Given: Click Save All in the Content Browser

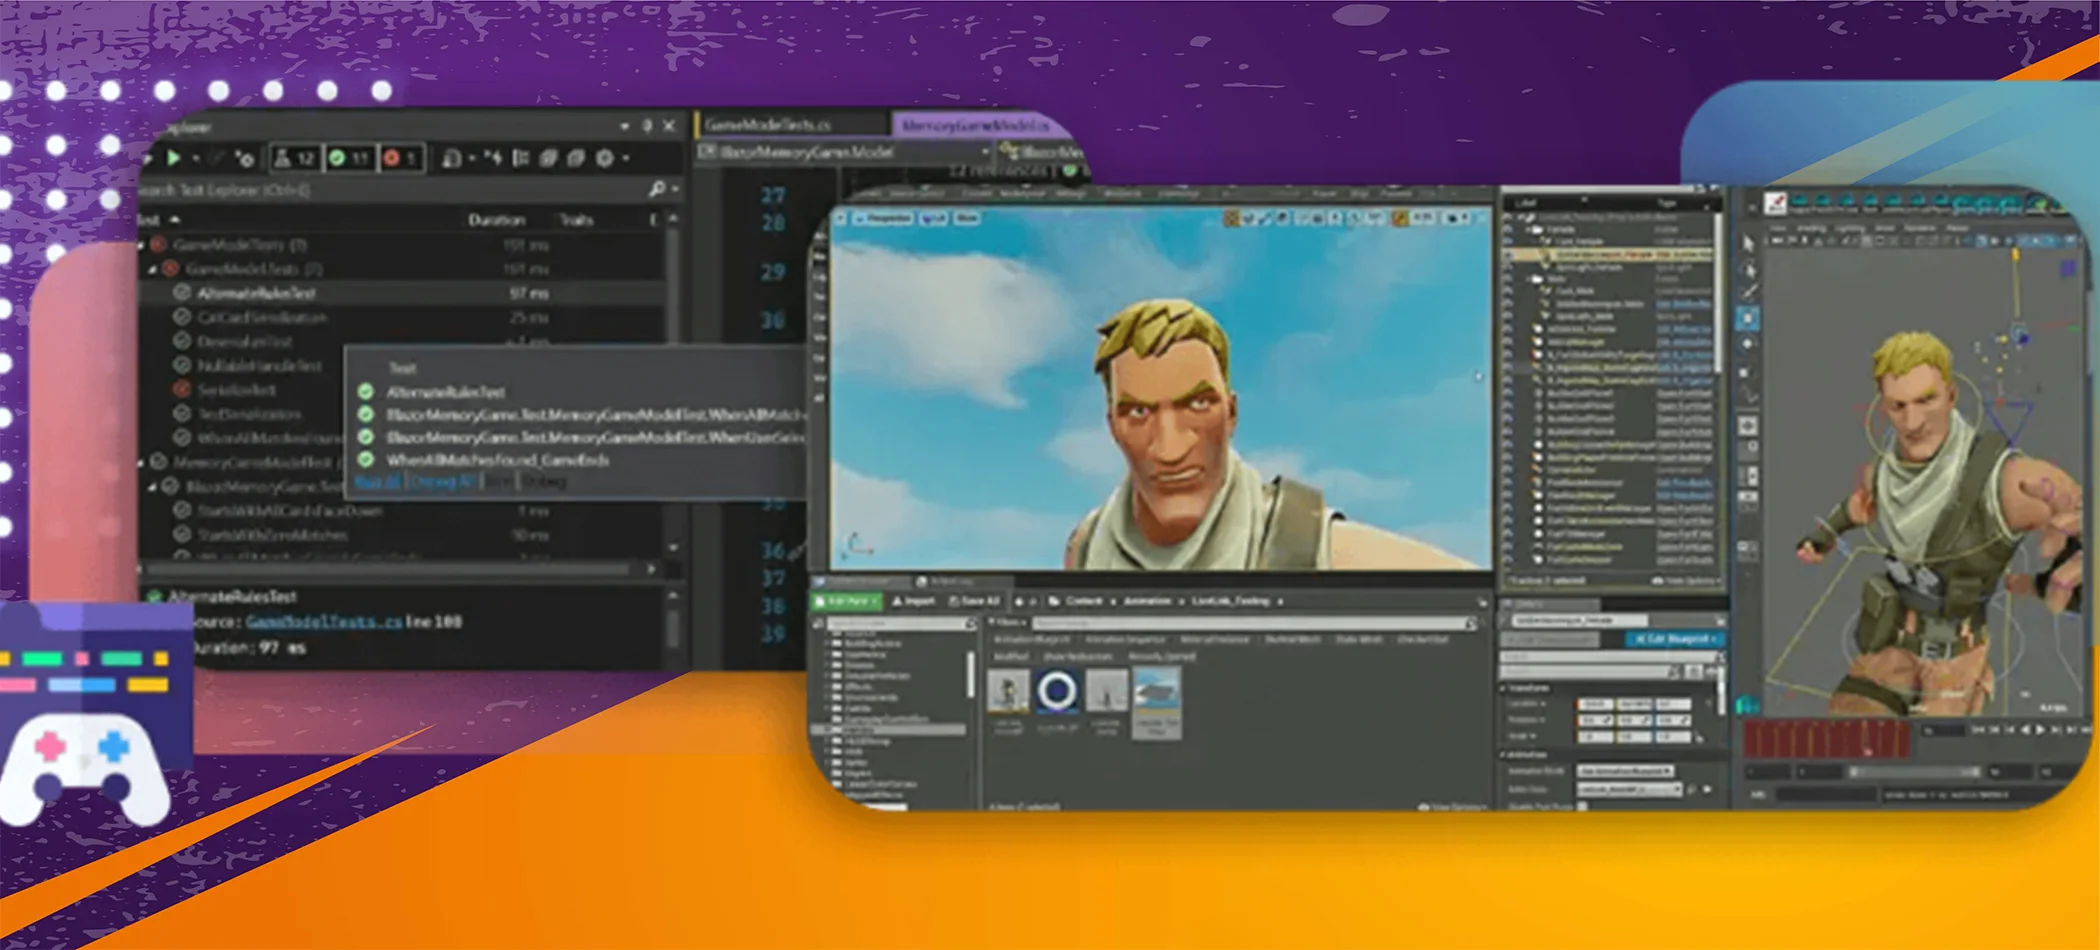Looking at the screenshot, I should click(x=974, y=601).
